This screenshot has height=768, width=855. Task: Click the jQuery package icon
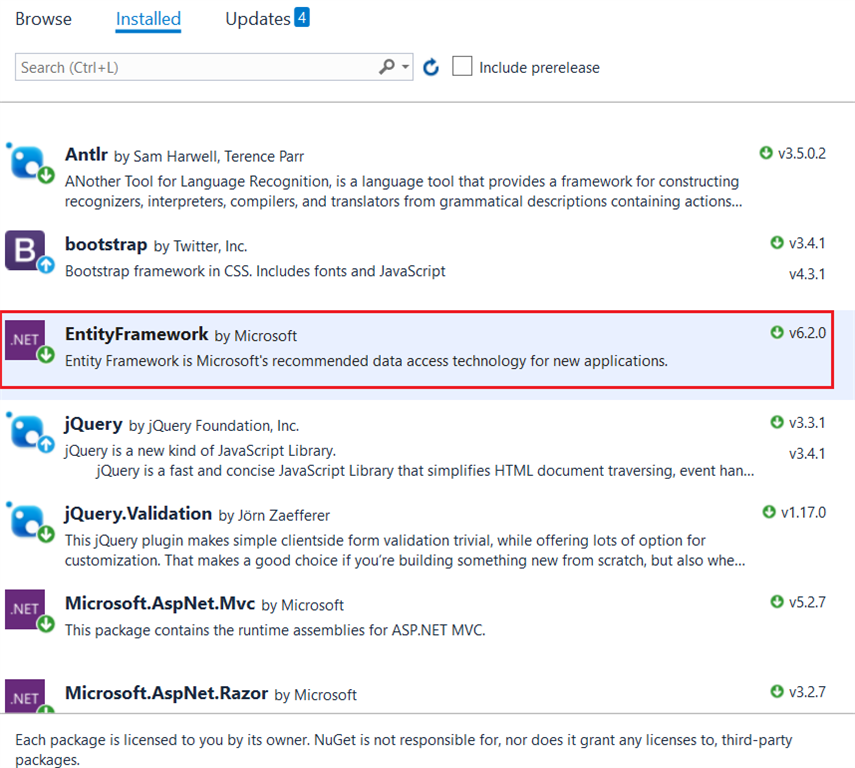click(x=26, y=431)
